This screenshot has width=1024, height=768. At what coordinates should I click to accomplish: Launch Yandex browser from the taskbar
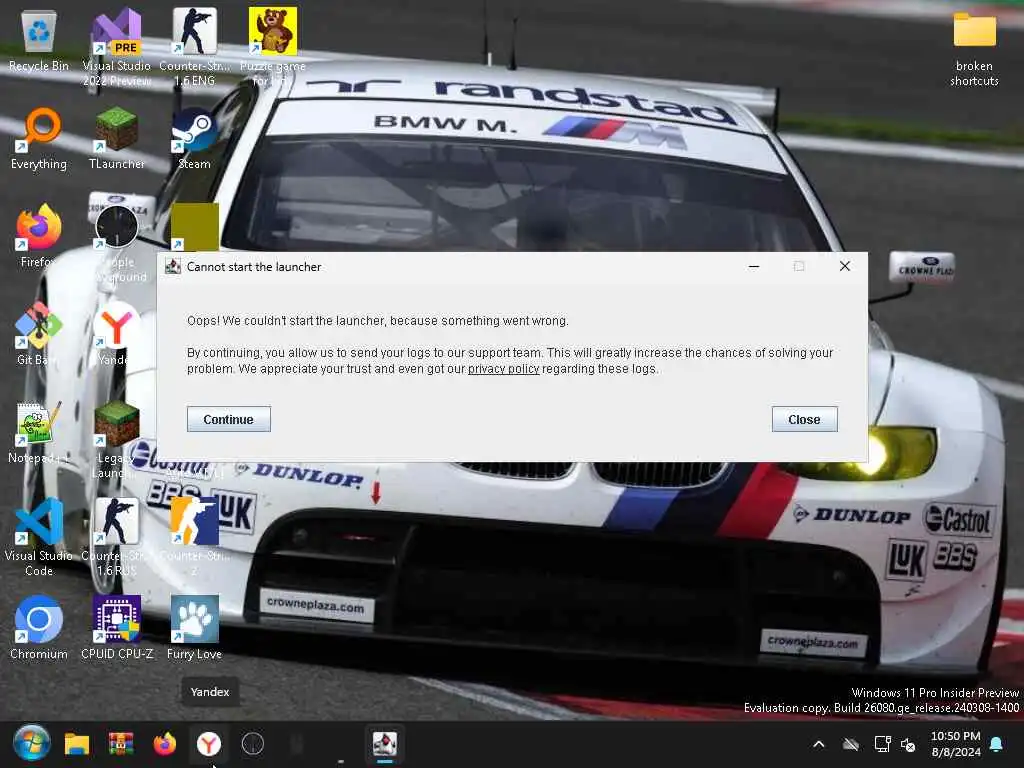tap(209, 744)
